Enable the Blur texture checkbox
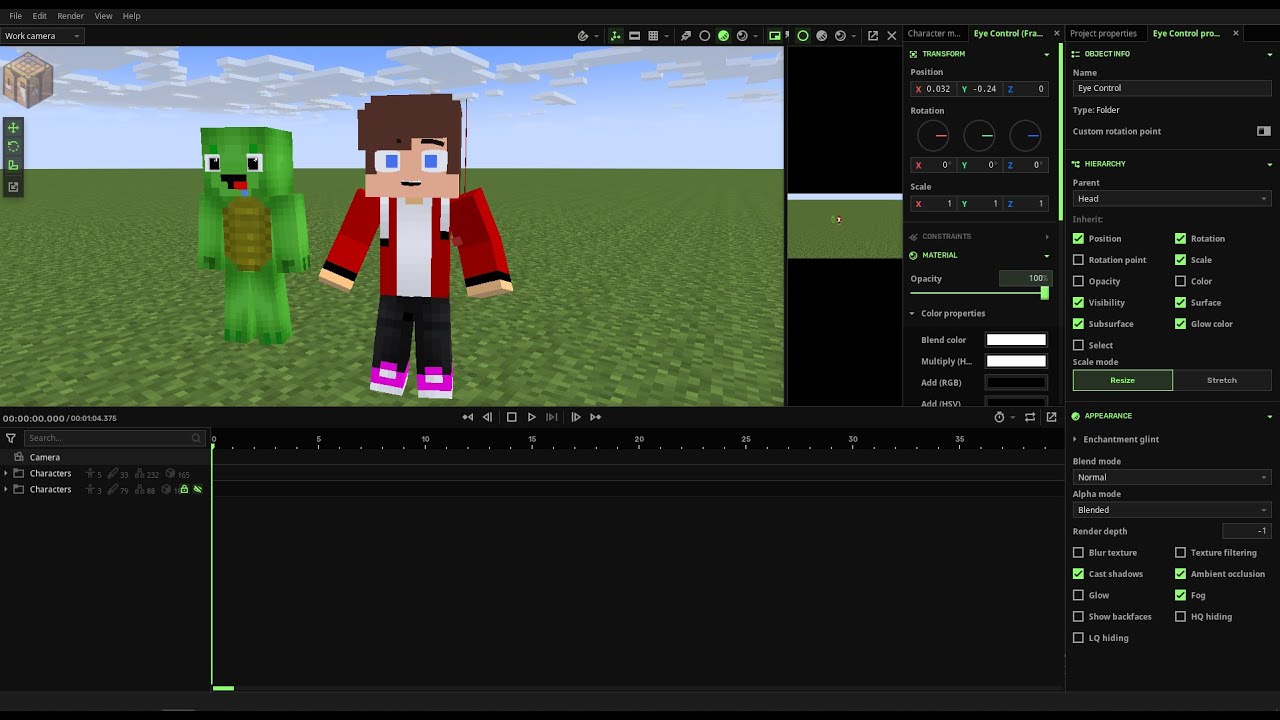The image size is (1280, 720). (x=1078, y=552)
